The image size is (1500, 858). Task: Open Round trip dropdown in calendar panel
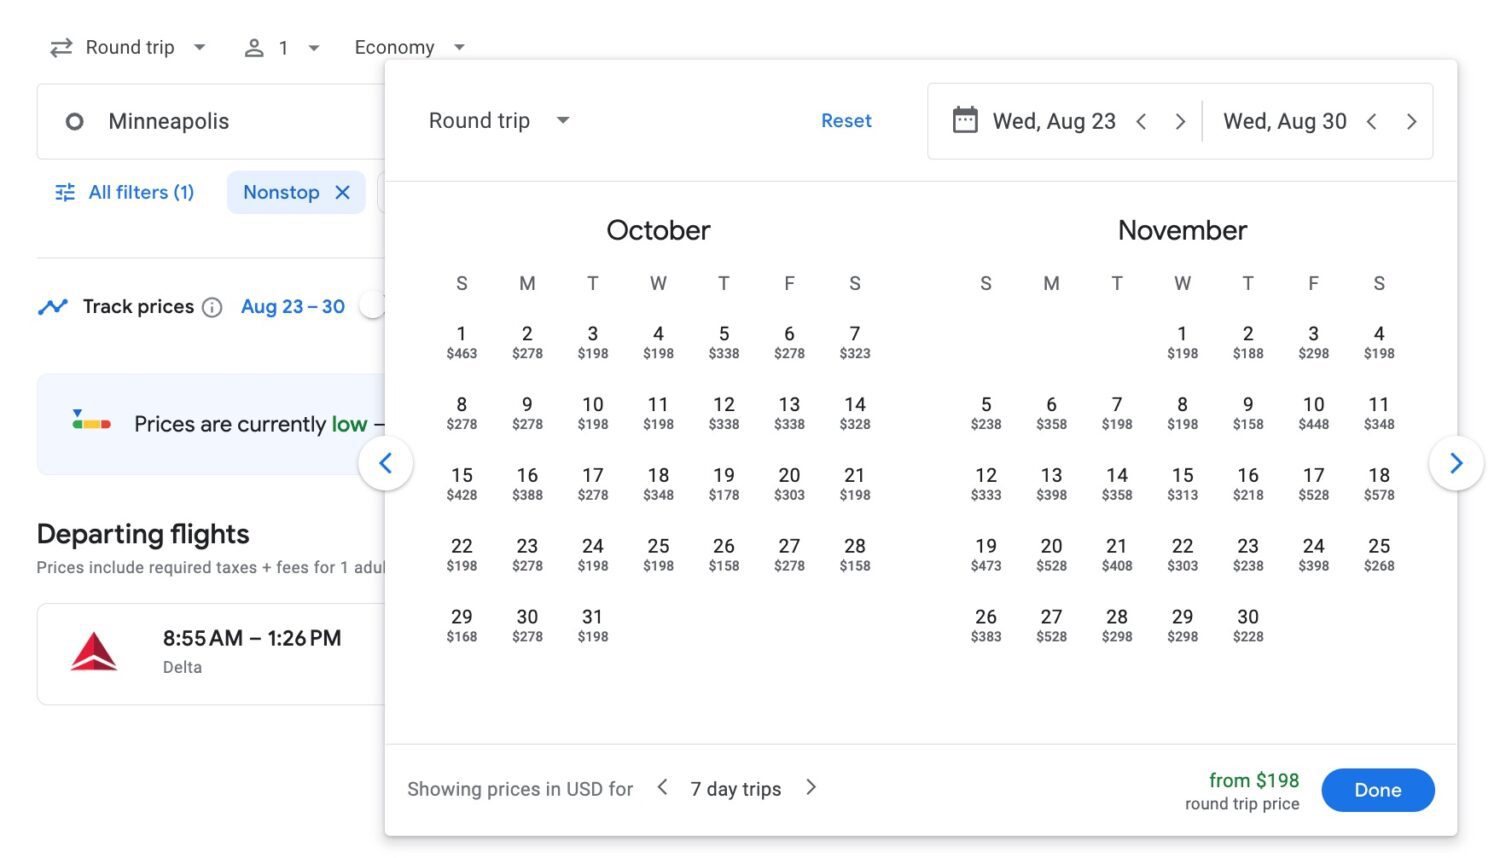pyautogui.click(x=499, y=121)
